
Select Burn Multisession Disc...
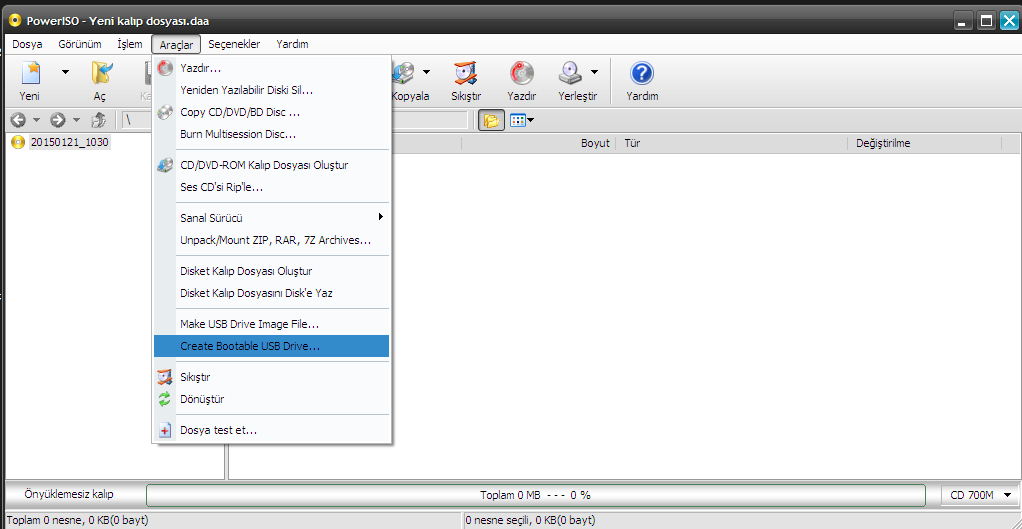pyautogui.click(x=271, y=134)
